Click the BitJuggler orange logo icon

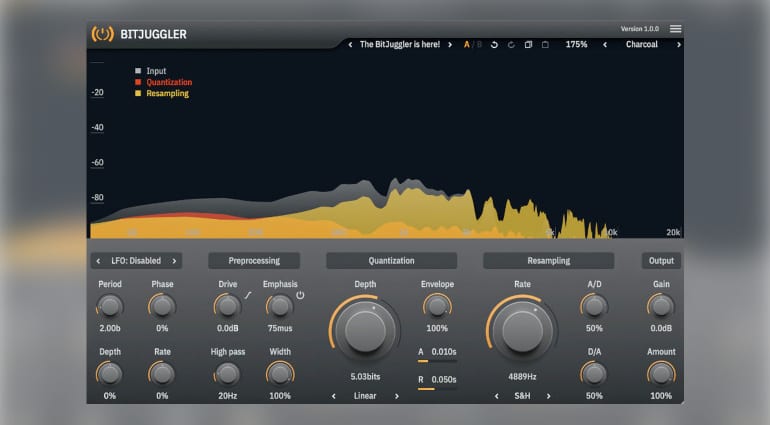102,34
